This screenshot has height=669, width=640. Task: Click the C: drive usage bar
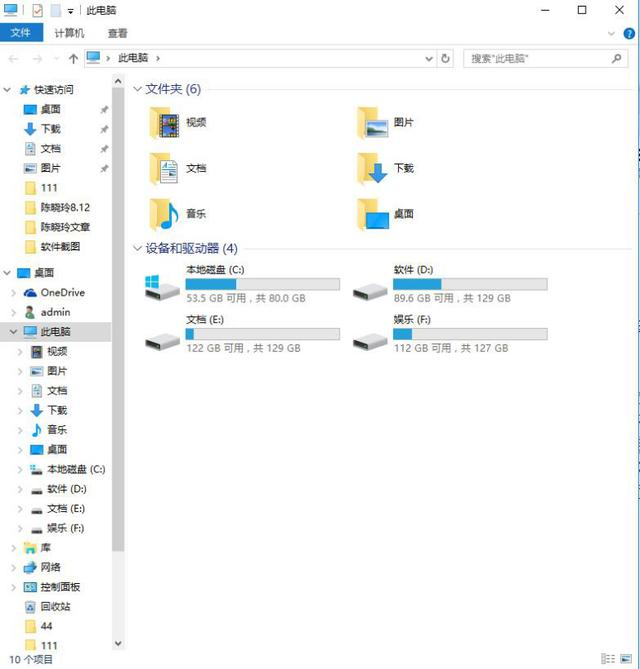[263, 284]
